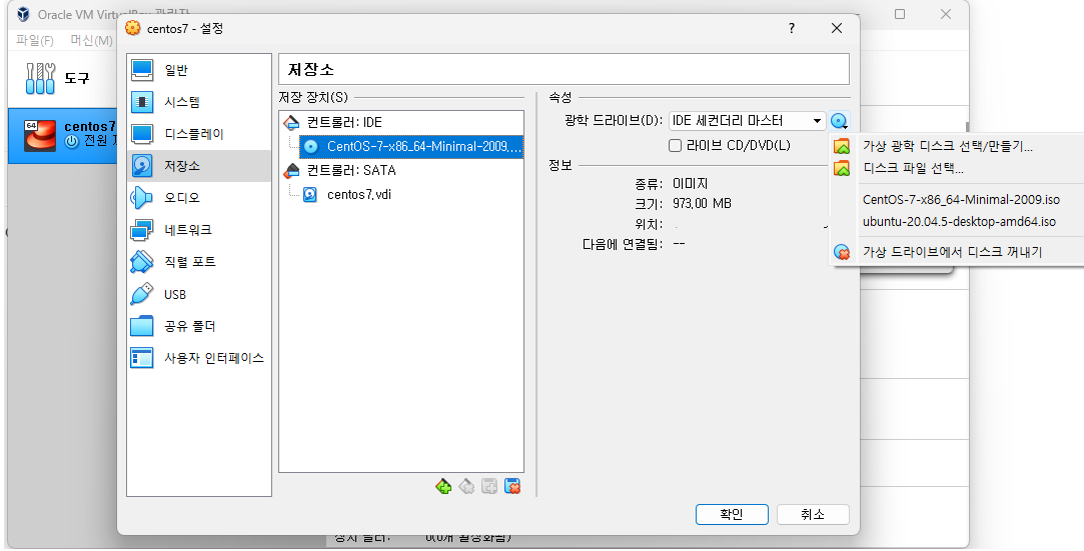The image size is (1084, 551).
Task: Click the 저장소 disk icon in sidebar
Action: (142, 166)
